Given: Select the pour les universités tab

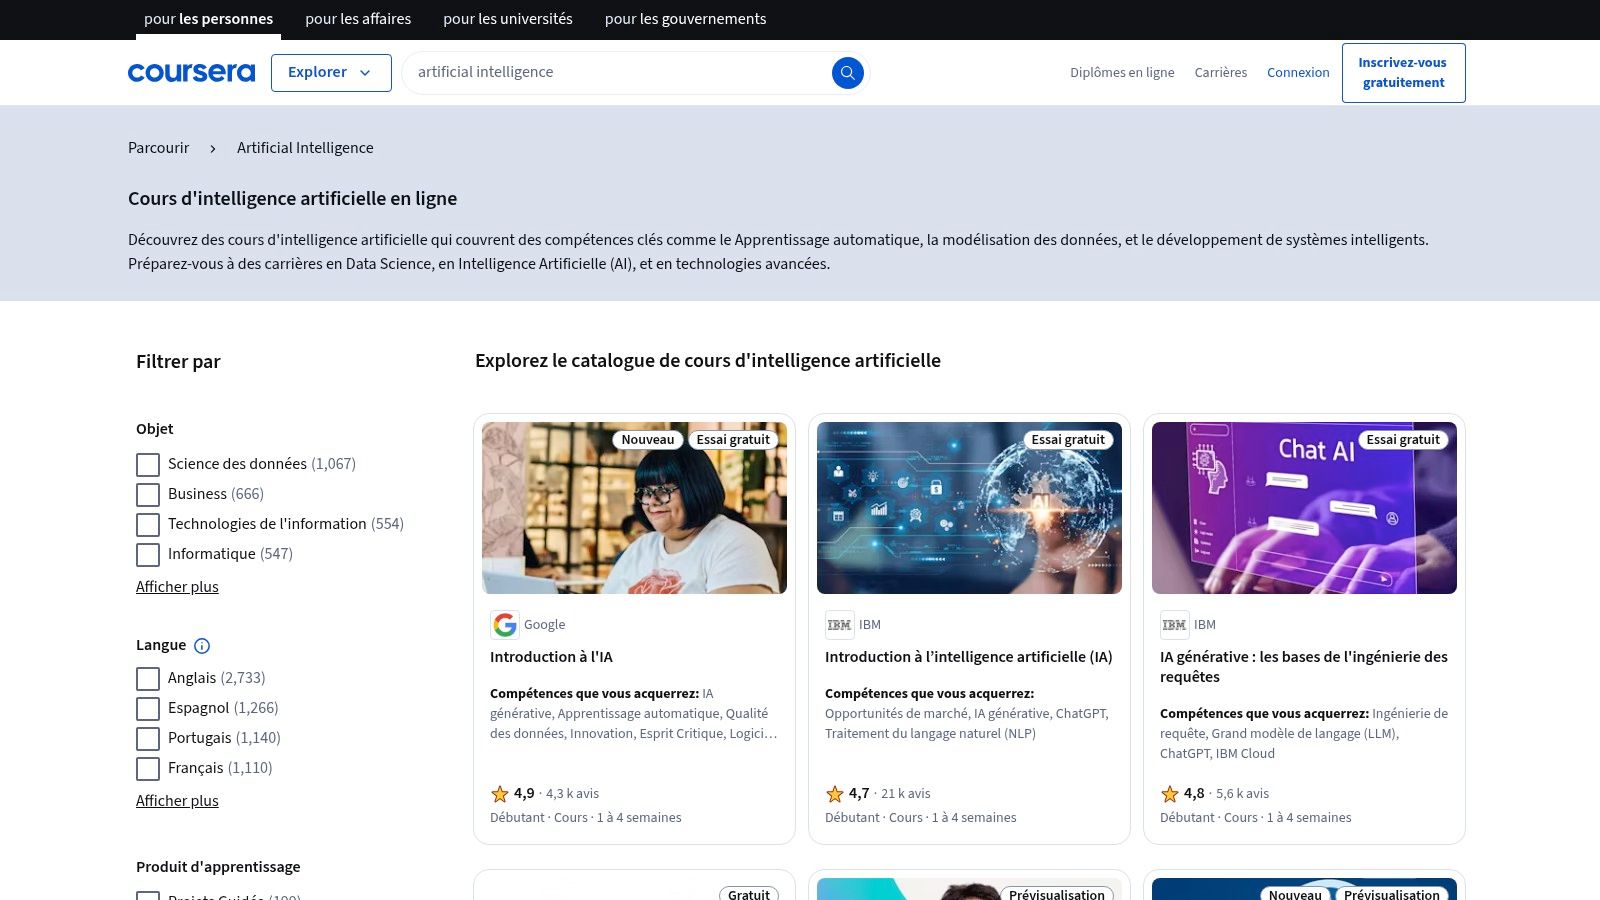Looking at the screenshot, I should pos(507,19).
